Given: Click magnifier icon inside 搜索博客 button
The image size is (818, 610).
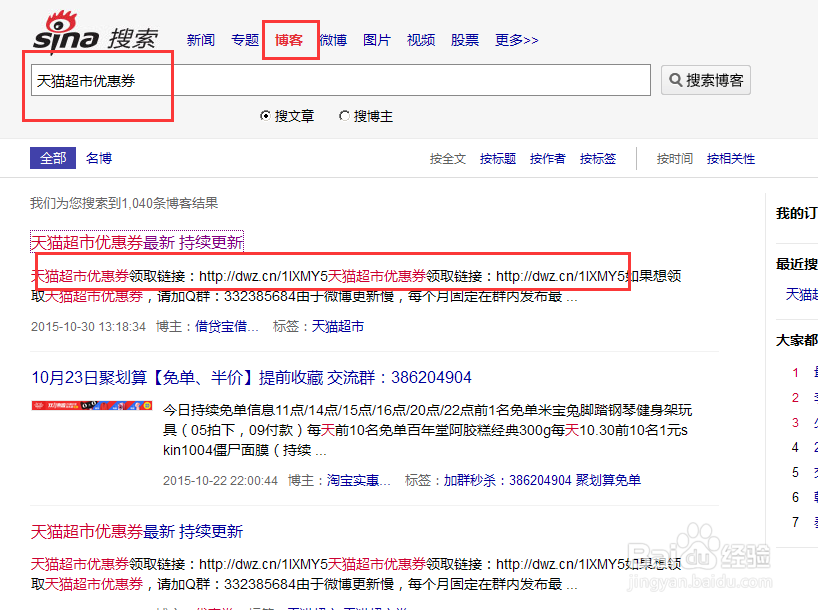Looking at the screenshot, I should [676, 80].
